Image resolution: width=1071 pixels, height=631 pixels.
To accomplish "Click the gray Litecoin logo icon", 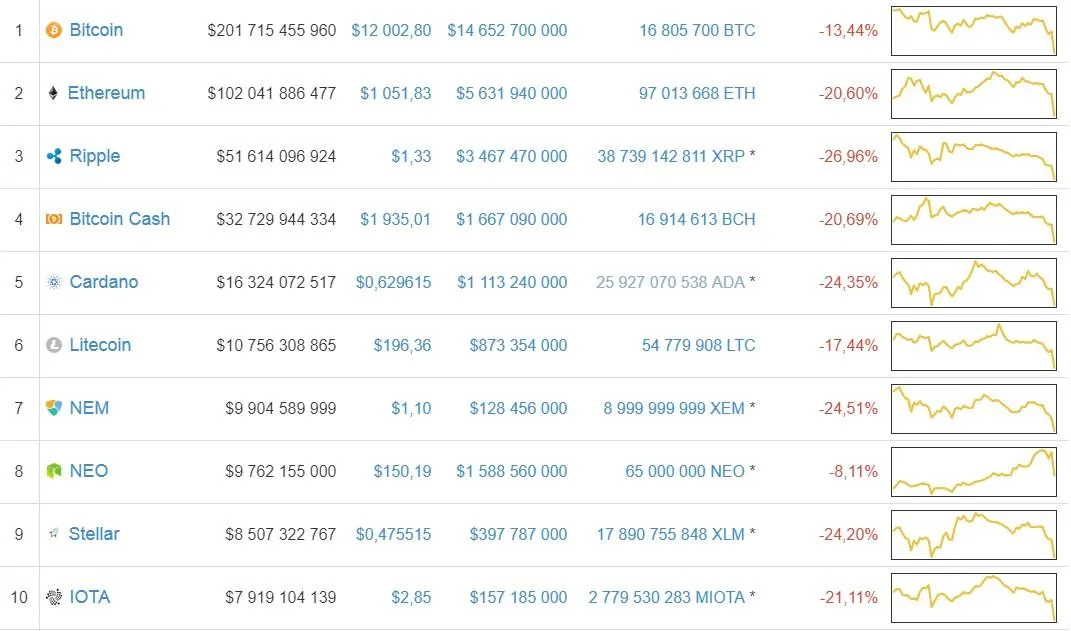I will (x=54, y=345).
